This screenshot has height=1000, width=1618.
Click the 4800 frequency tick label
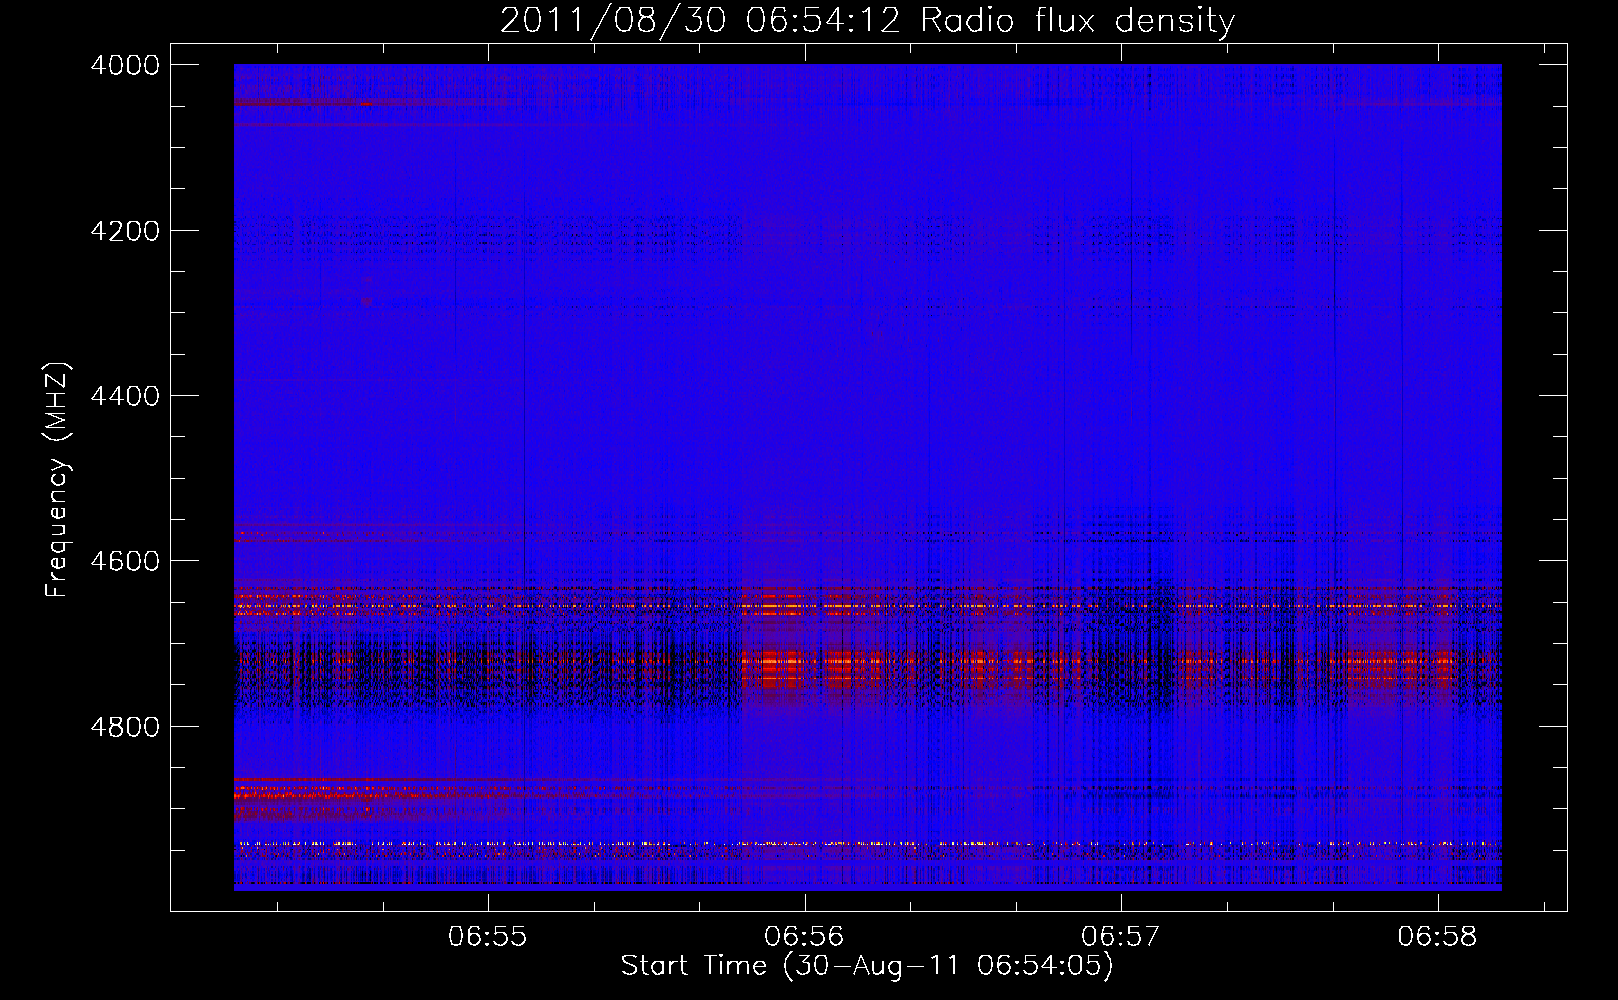coord(125,727)
